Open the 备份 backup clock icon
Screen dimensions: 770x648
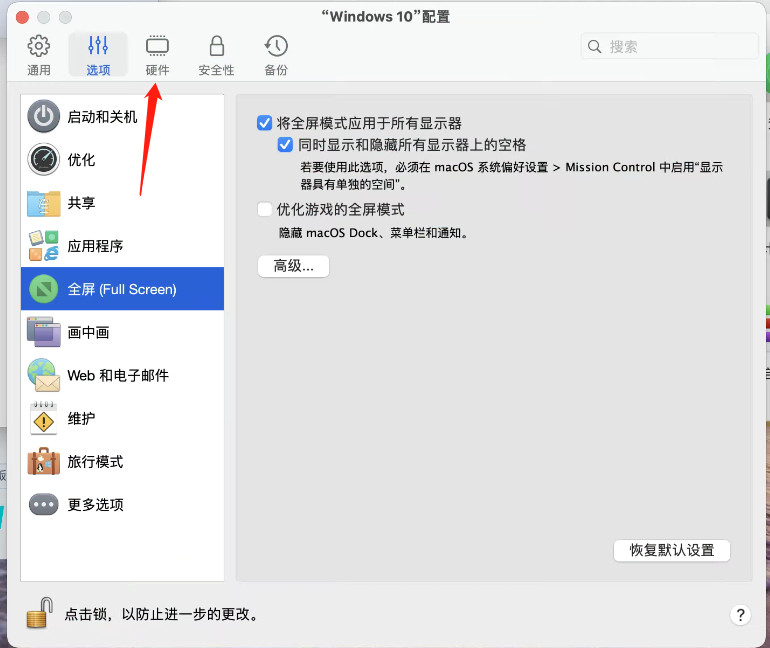click(x=276, y=46)
